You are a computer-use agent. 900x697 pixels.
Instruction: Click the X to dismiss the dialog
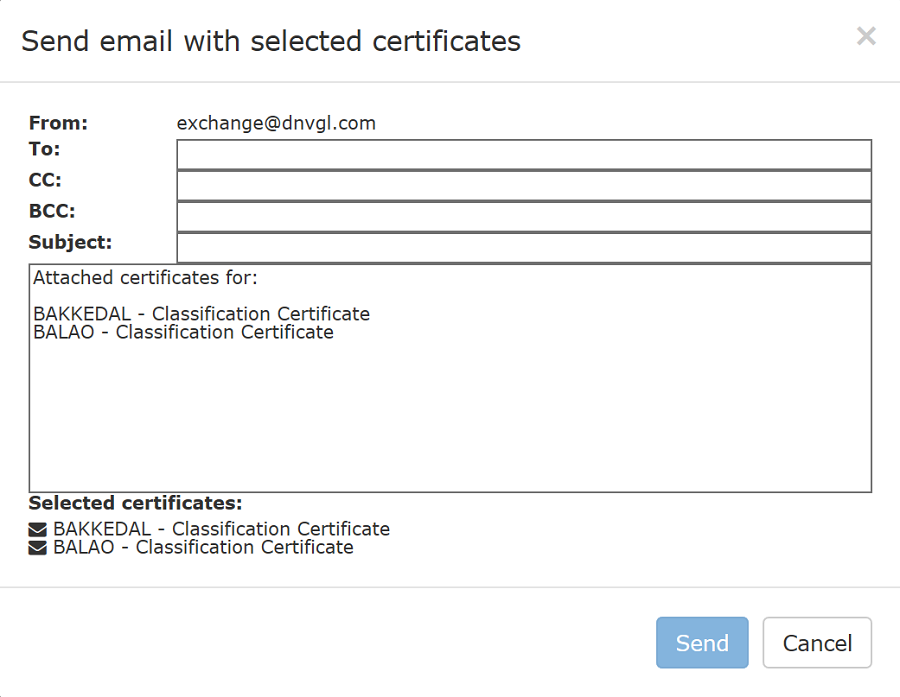click(866, 36)
